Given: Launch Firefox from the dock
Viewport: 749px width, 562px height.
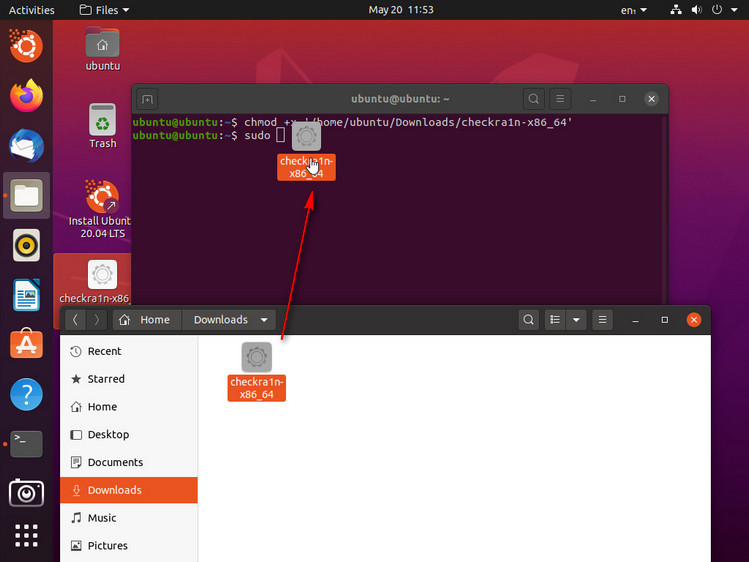Looking at the screenshot, I should 27,96.
